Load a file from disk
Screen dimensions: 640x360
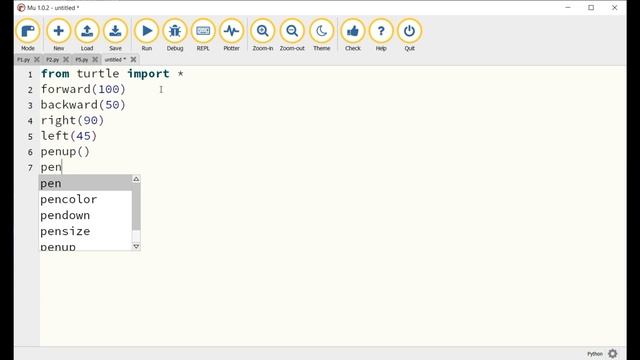click(x=87, y=35)
